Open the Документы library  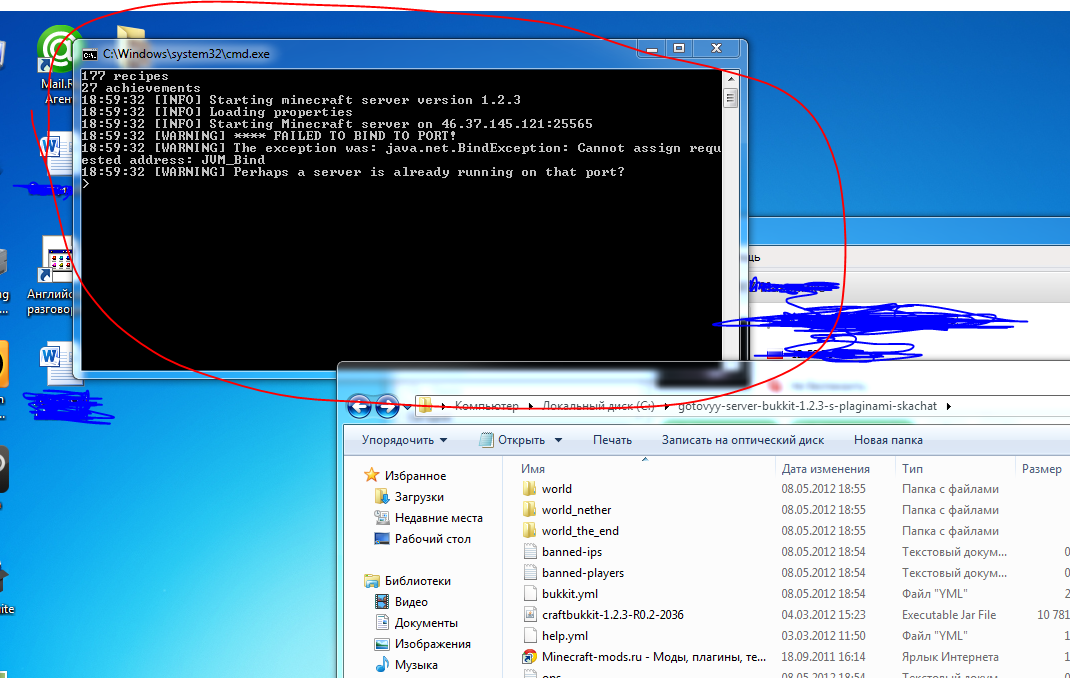coord(426,623)
